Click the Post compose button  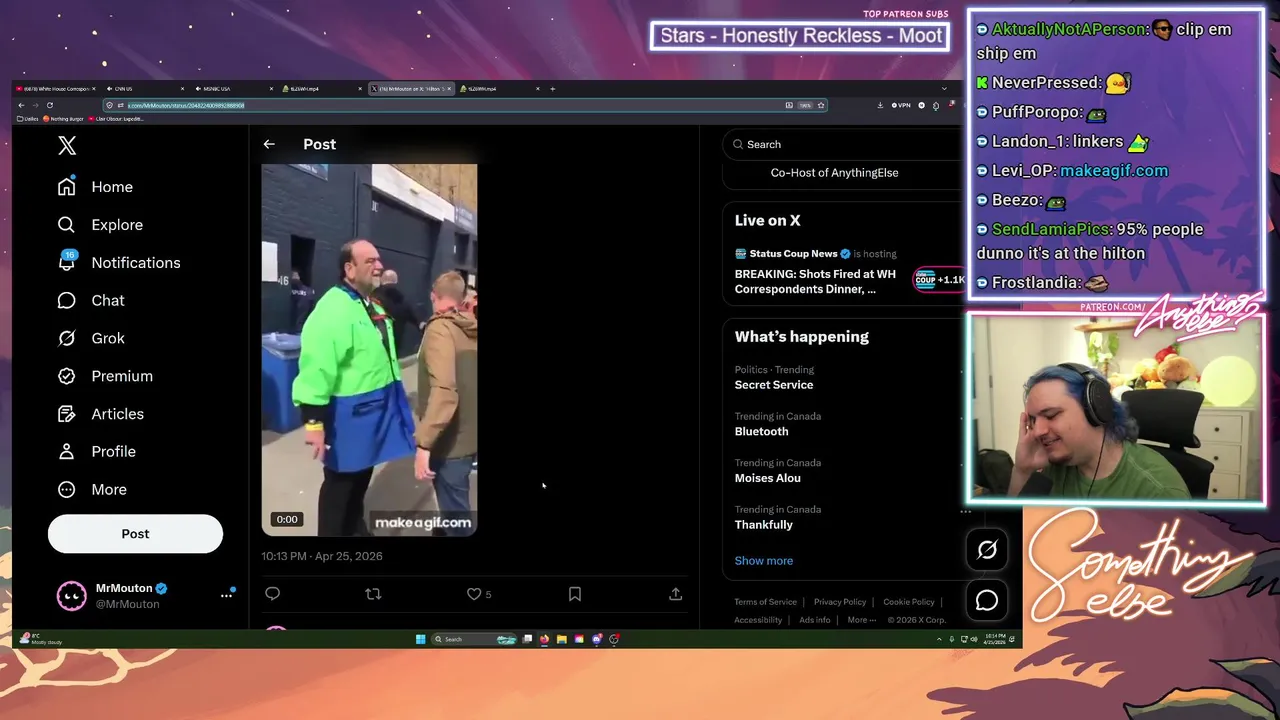(135, 534)
